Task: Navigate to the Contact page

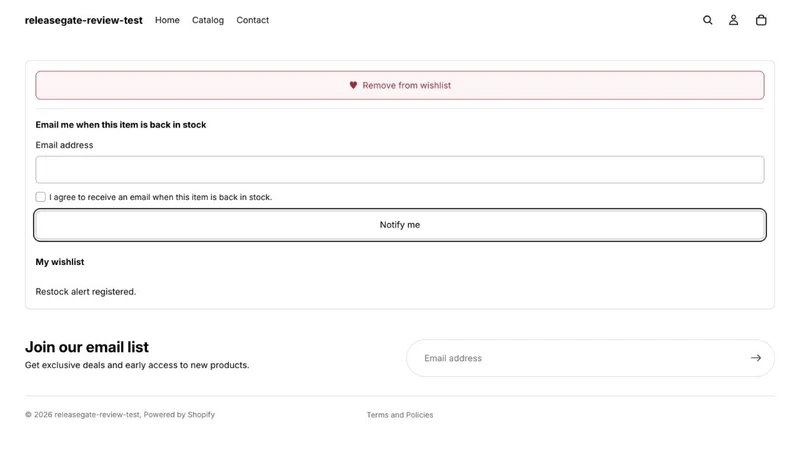Action: click(253, 20)
